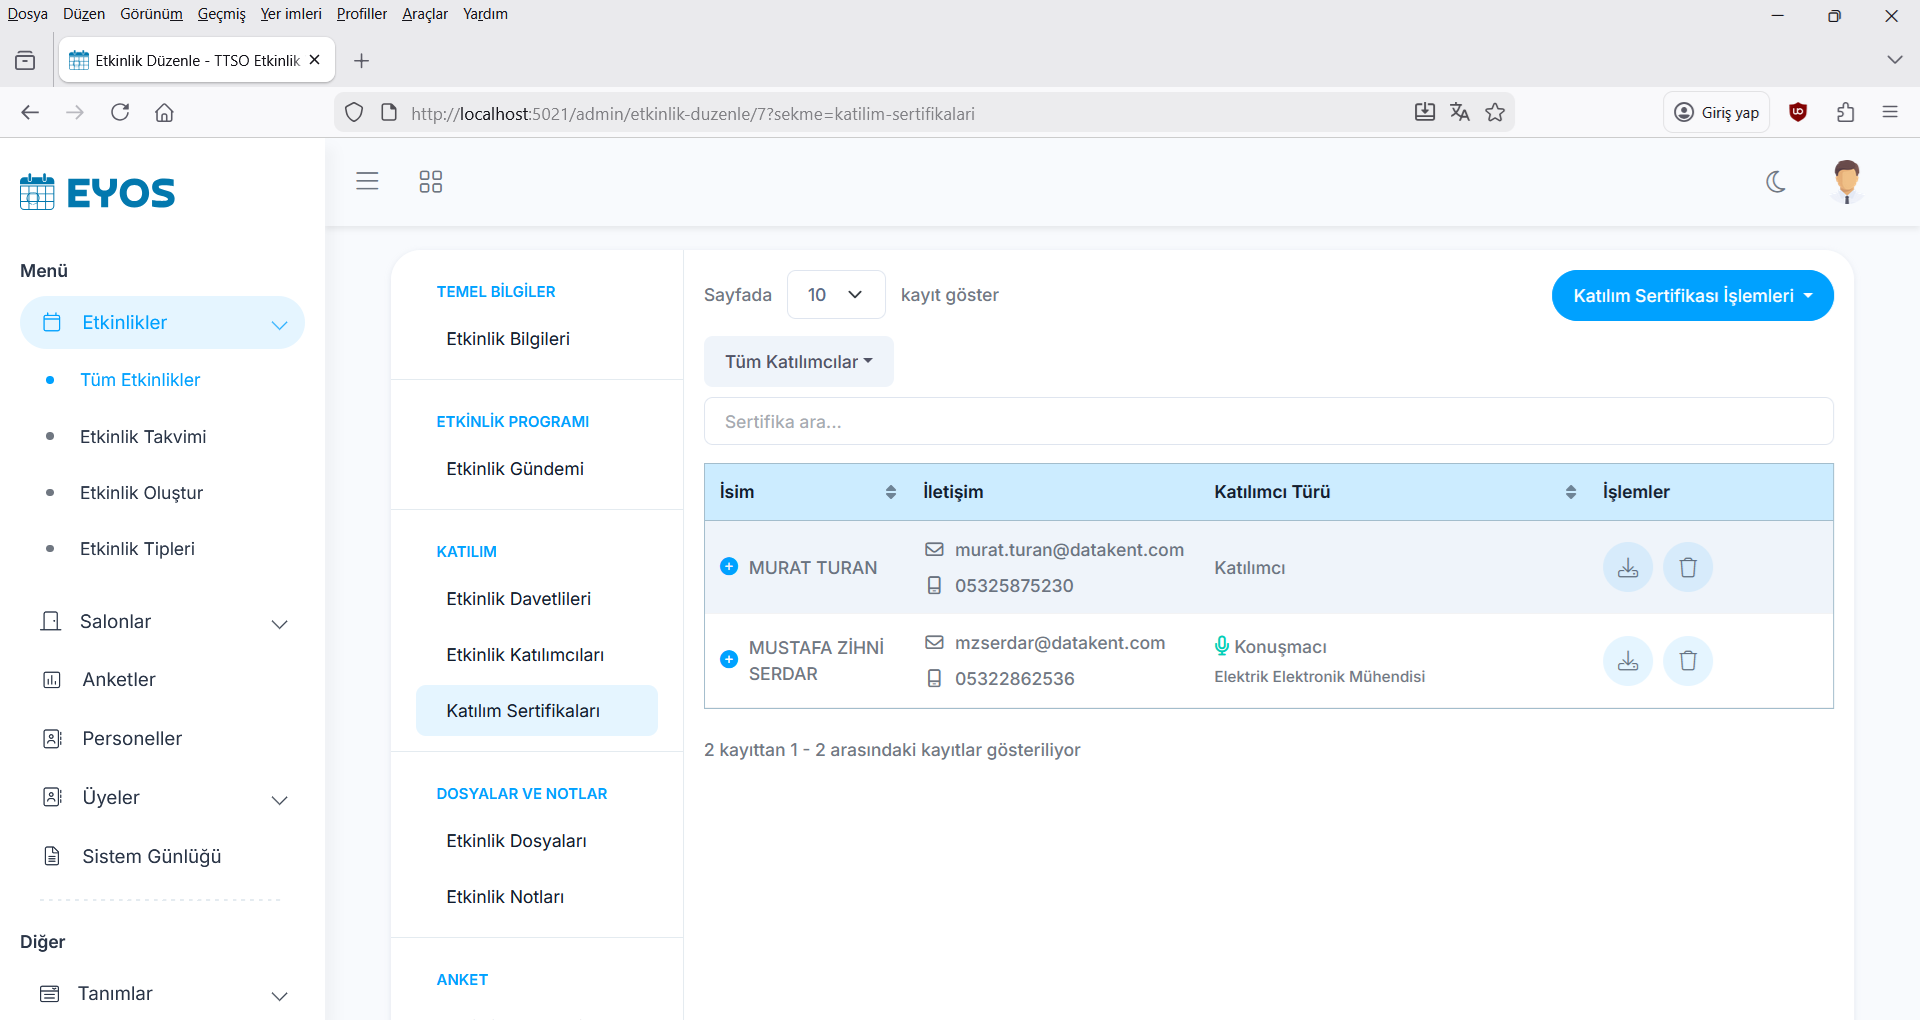Bookmark this page with star icon

tap(1495, 113)
